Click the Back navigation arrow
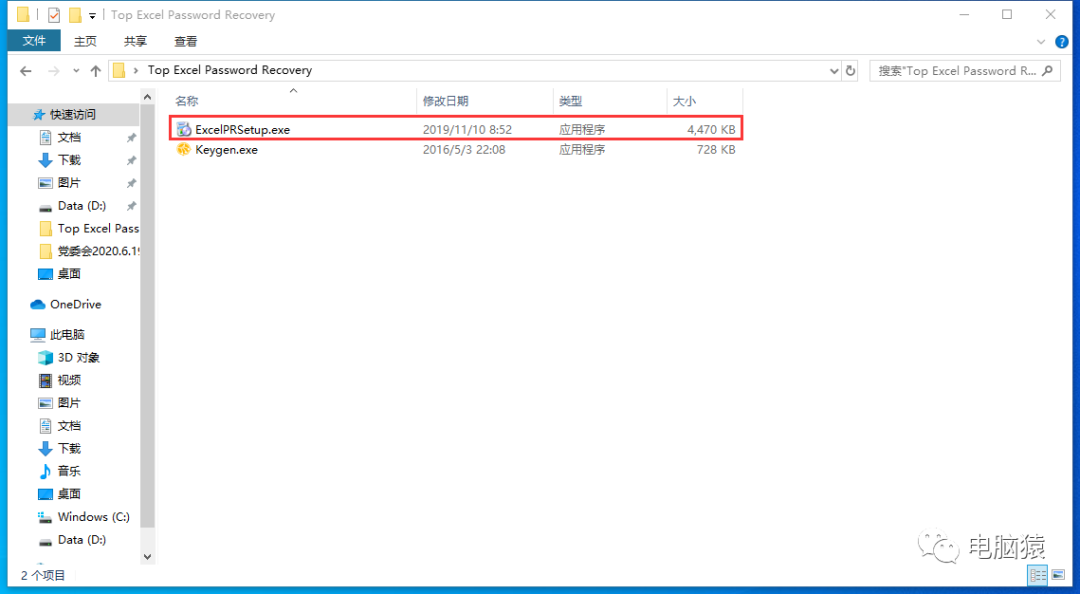The image size is (1080, 594). tap(26, 70)
